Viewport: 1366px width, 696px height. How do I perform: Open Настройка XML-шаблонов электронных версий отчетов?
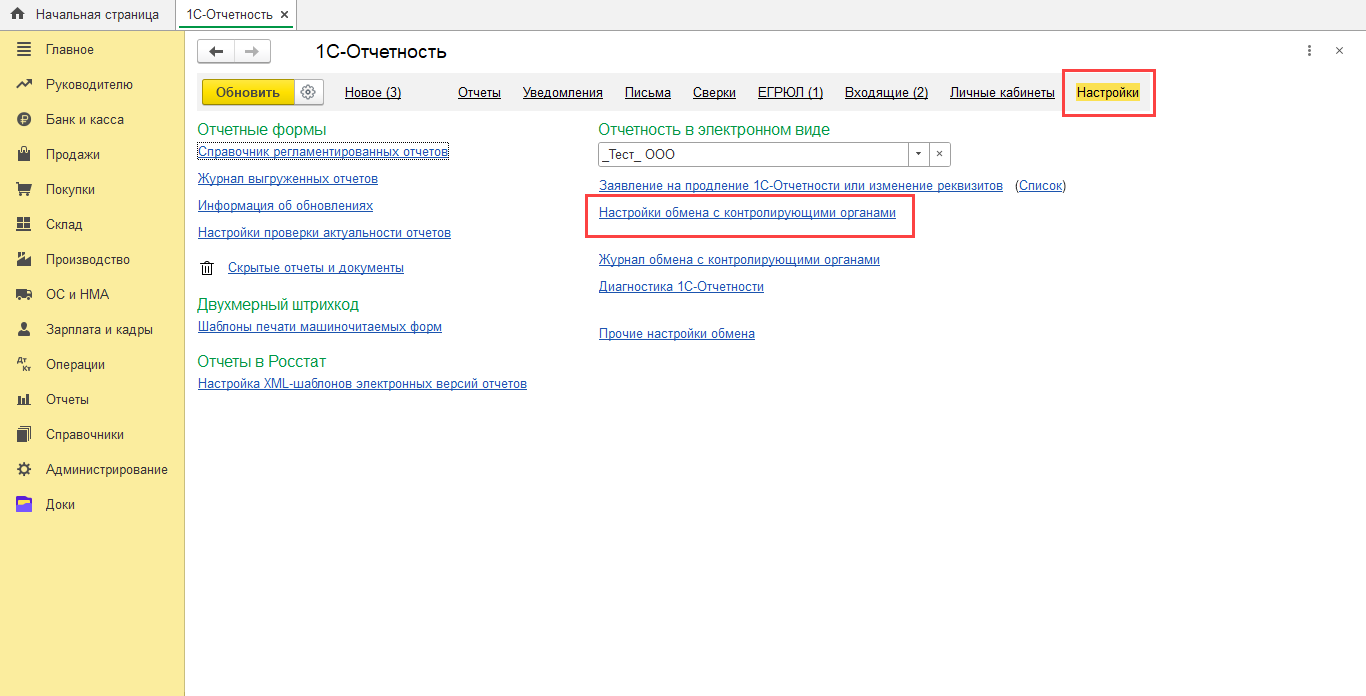362,383
